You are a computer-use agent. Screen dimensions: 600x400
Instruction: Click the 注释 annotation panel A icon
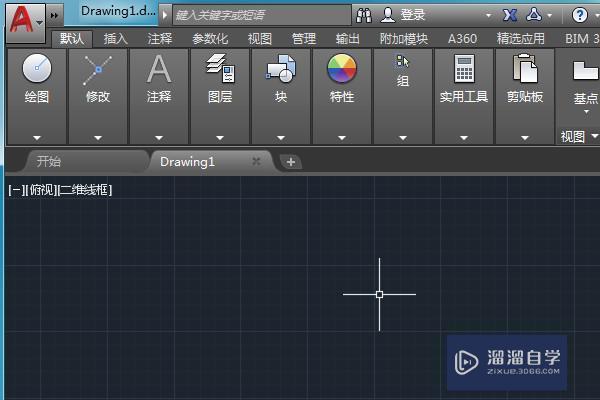click(x=159, y=69)
